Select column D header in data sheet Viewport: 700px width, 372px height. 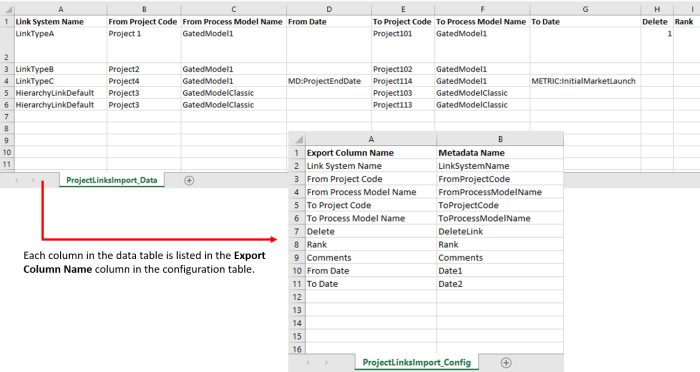(x=329, y=9)
